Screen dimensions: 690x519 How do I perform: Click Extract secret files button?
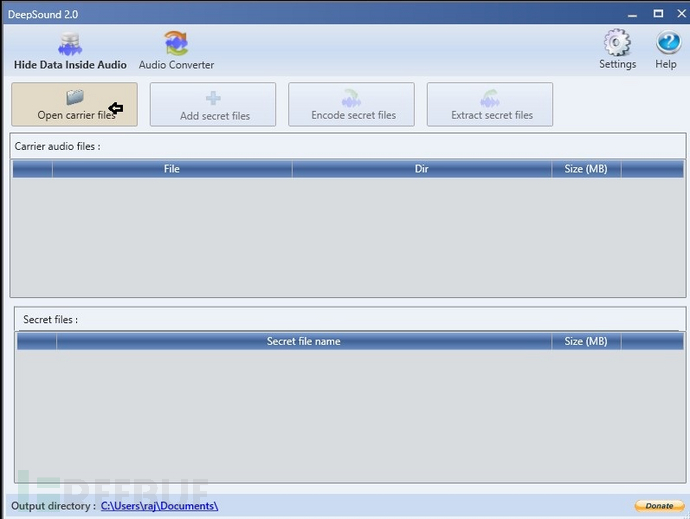pos(490,104)
